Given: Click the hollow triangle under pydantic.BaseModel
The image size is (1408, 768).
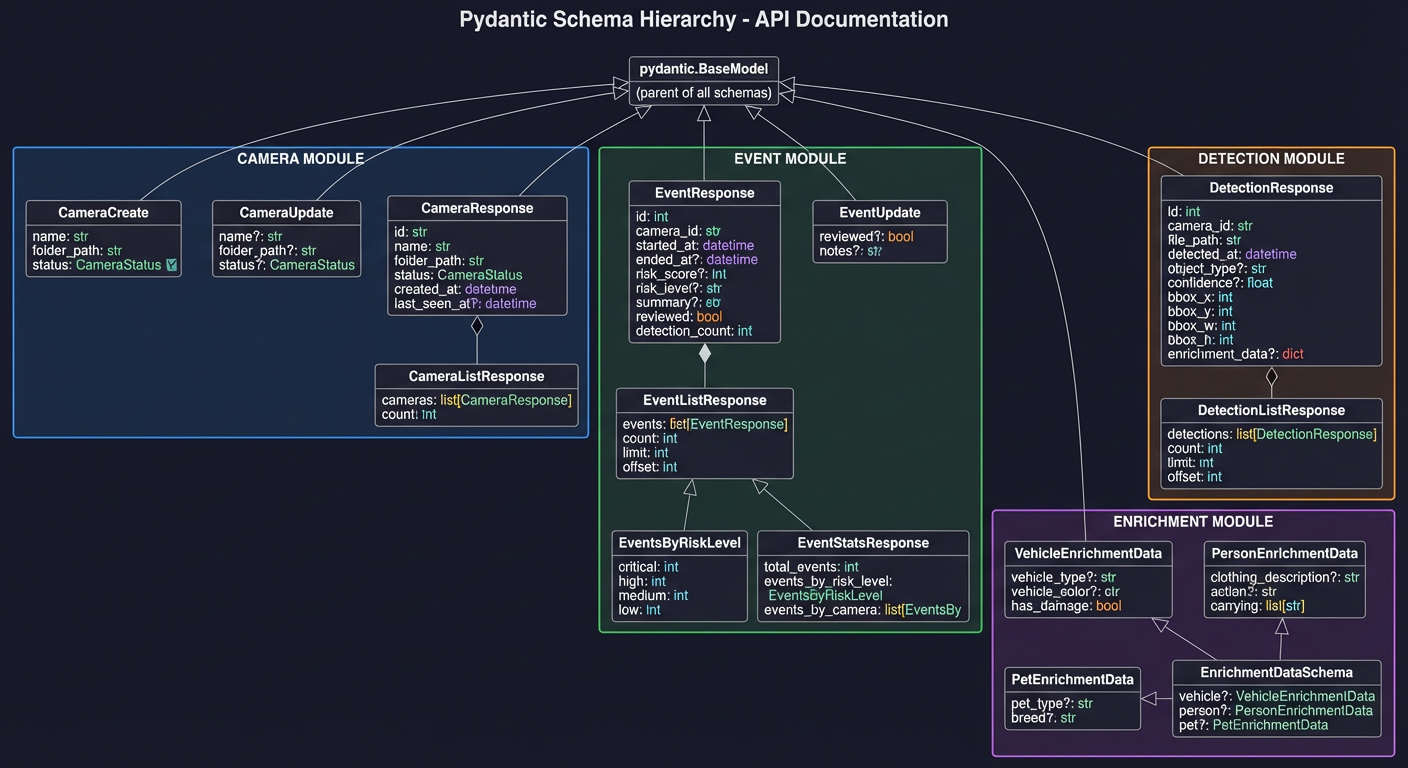Looking at the screenshot, I should point(705,113).
